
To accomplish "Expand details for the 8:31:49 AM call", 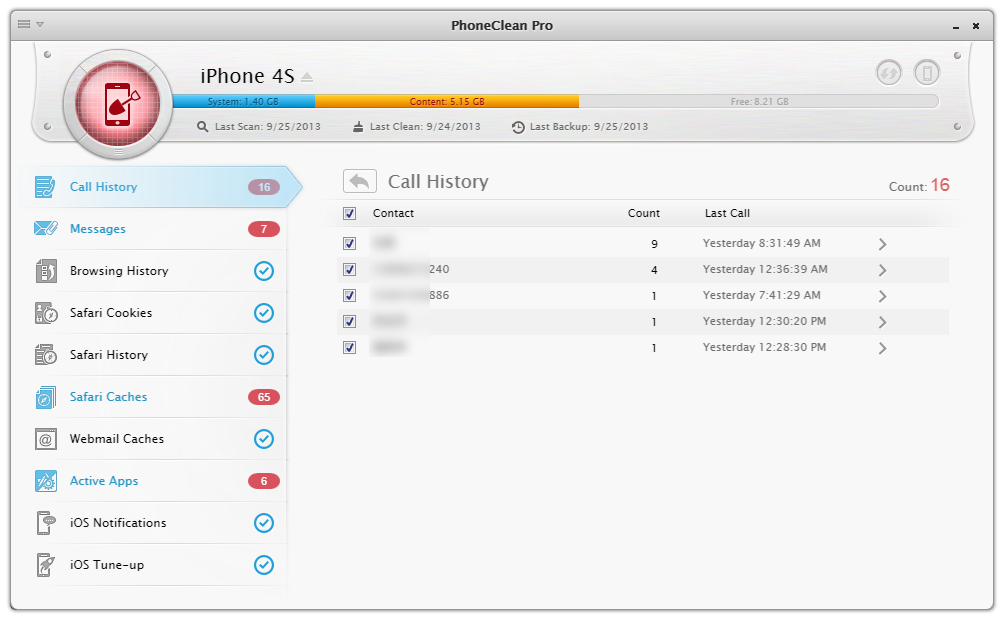I will tap(882, 244).
